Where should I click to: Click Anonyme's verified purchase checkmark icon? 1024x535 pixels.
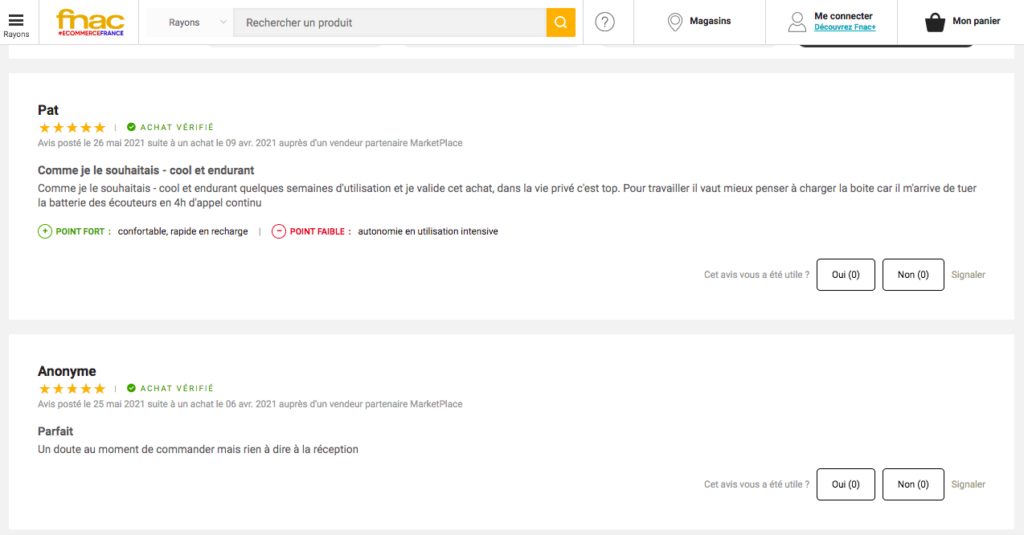click(131, 388)
